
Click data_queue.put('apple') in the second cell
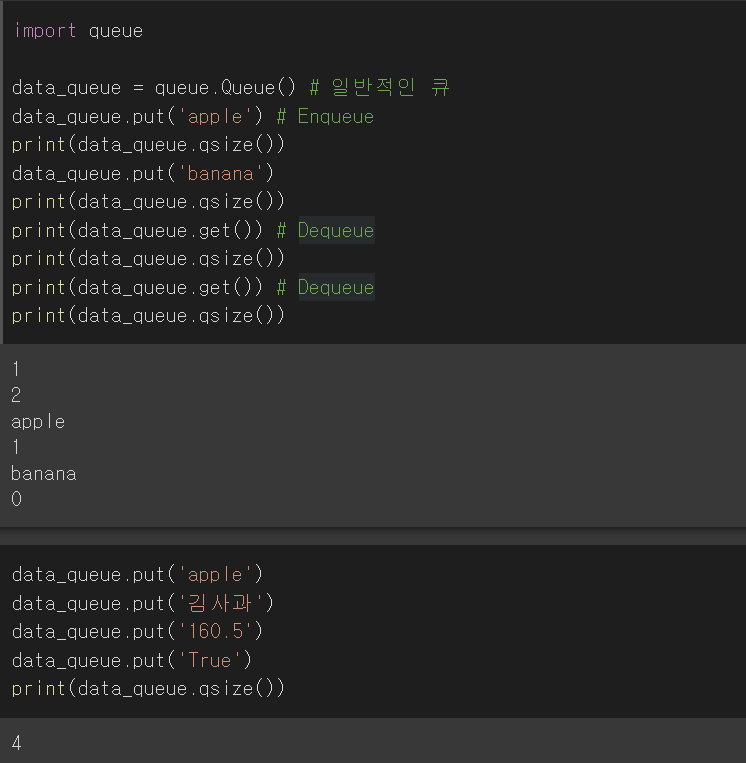tap(137, 575)
